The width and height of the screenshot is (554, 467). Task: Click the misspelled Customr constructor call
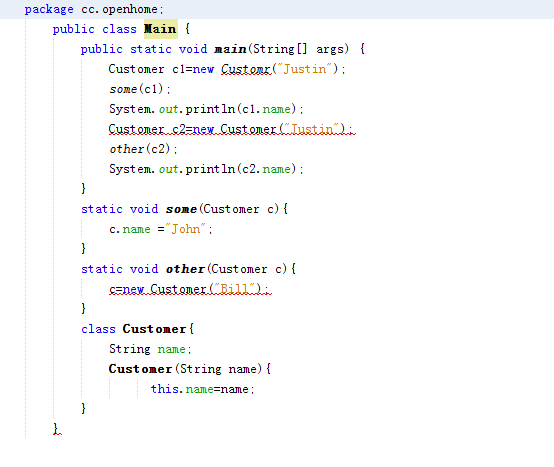coord(246,69)
